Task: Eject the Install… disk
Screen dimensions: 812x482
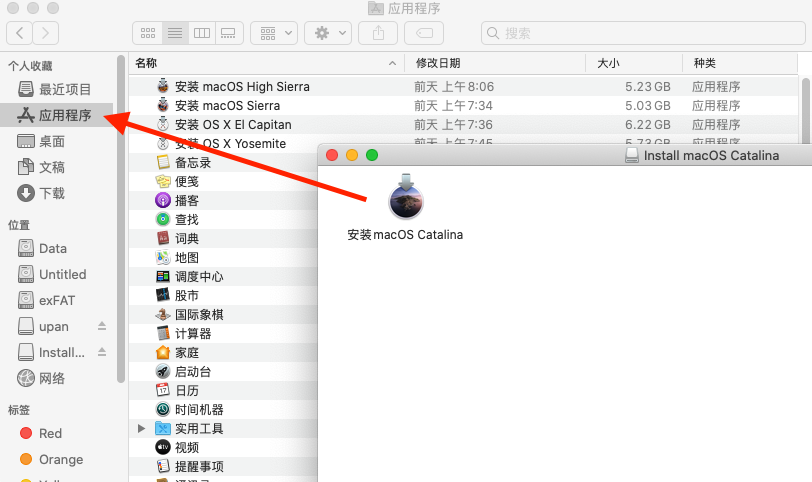Action: coord(102,352)
